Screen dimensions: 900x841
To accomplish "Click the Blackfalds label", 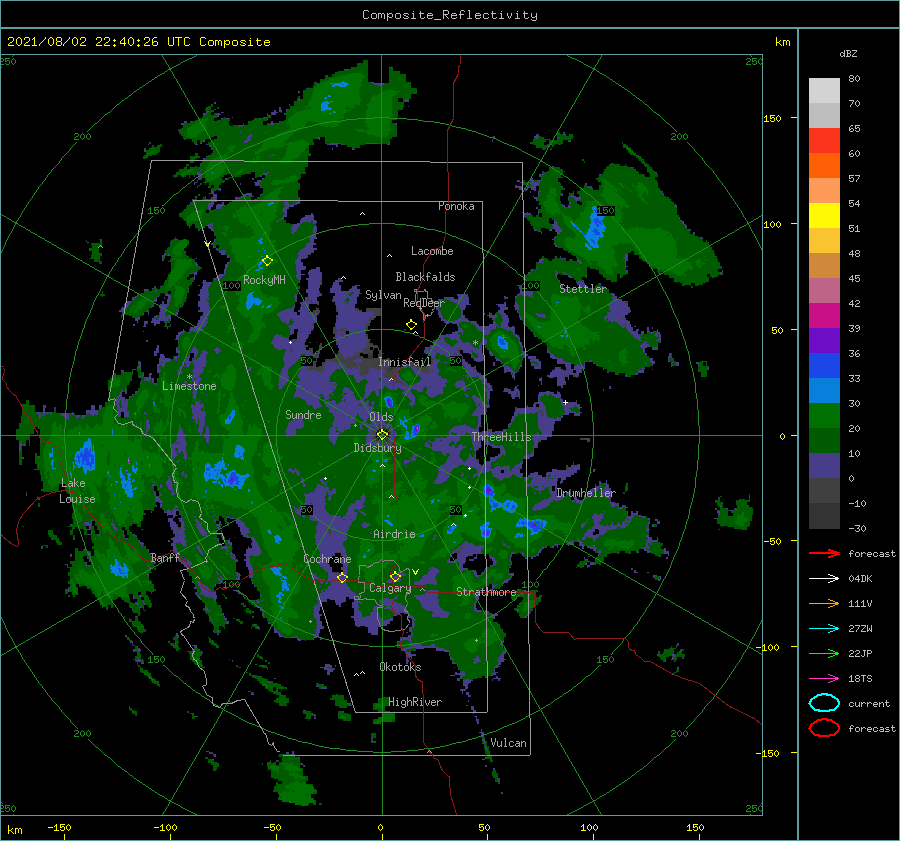I will coord(425,277).
